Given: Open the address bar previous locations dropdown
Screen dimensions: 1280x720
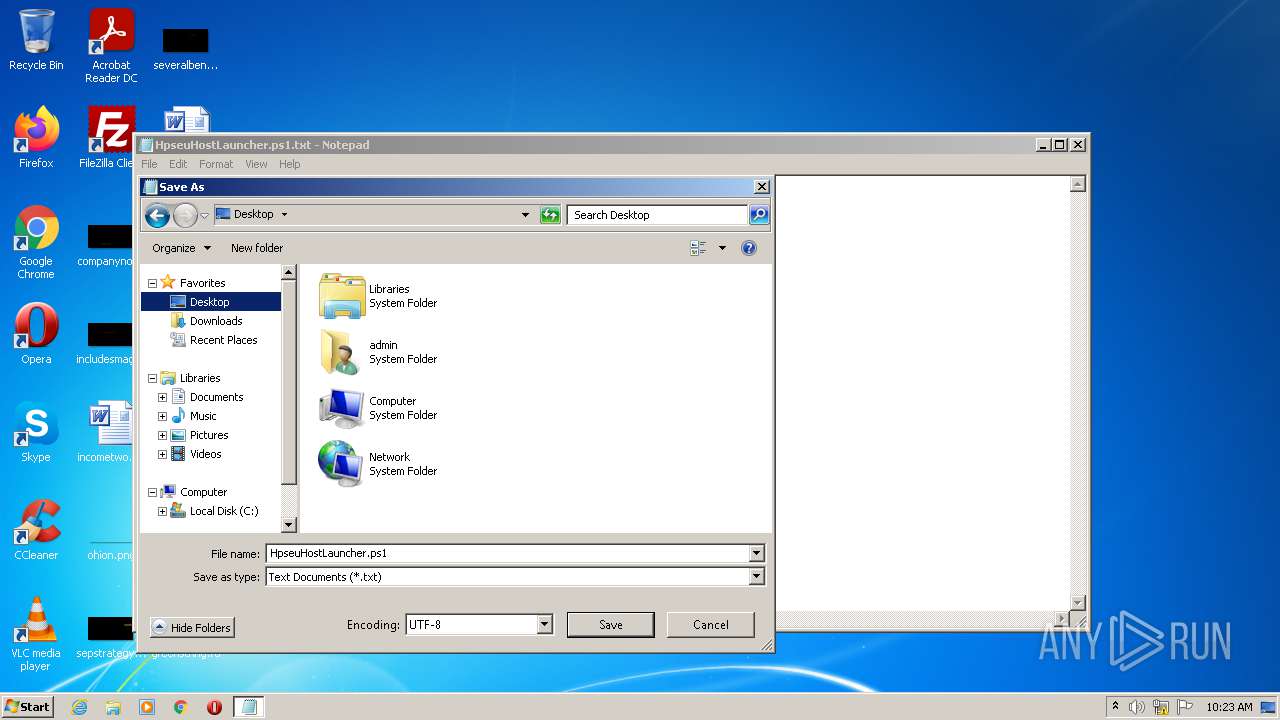Looking at the screenshot, I should [525, 215].
